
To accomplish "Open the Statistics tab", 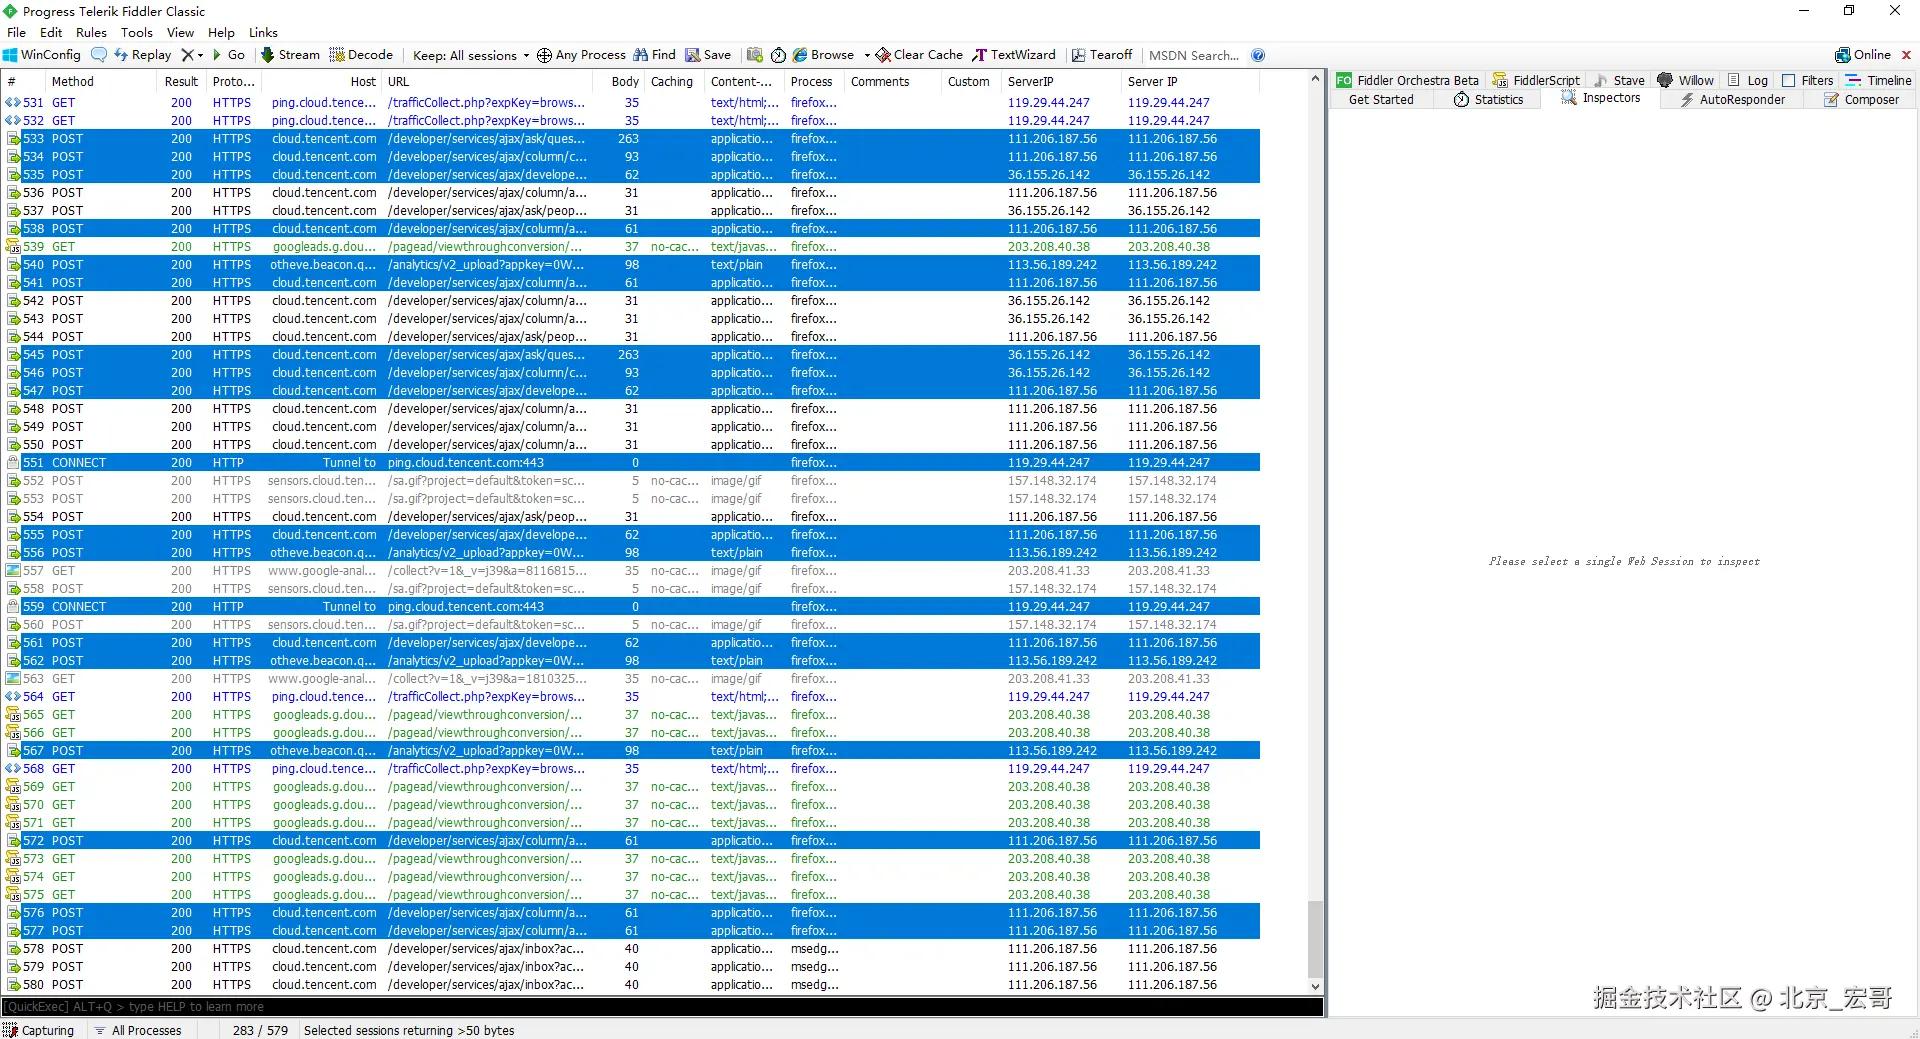I will [x=1488, y=99].
